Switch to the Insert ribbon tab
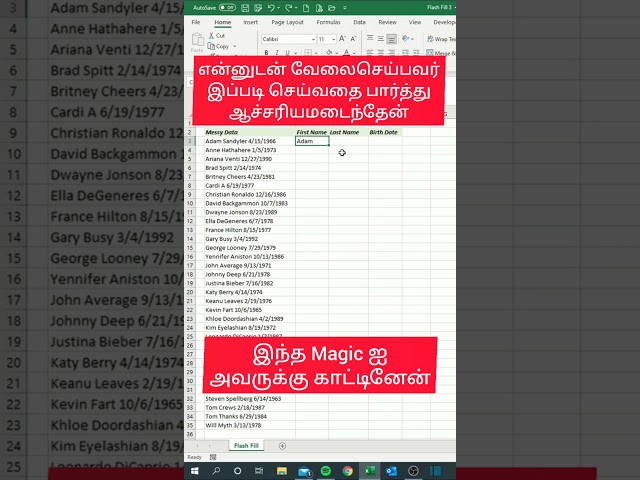 tap(251, 22)
